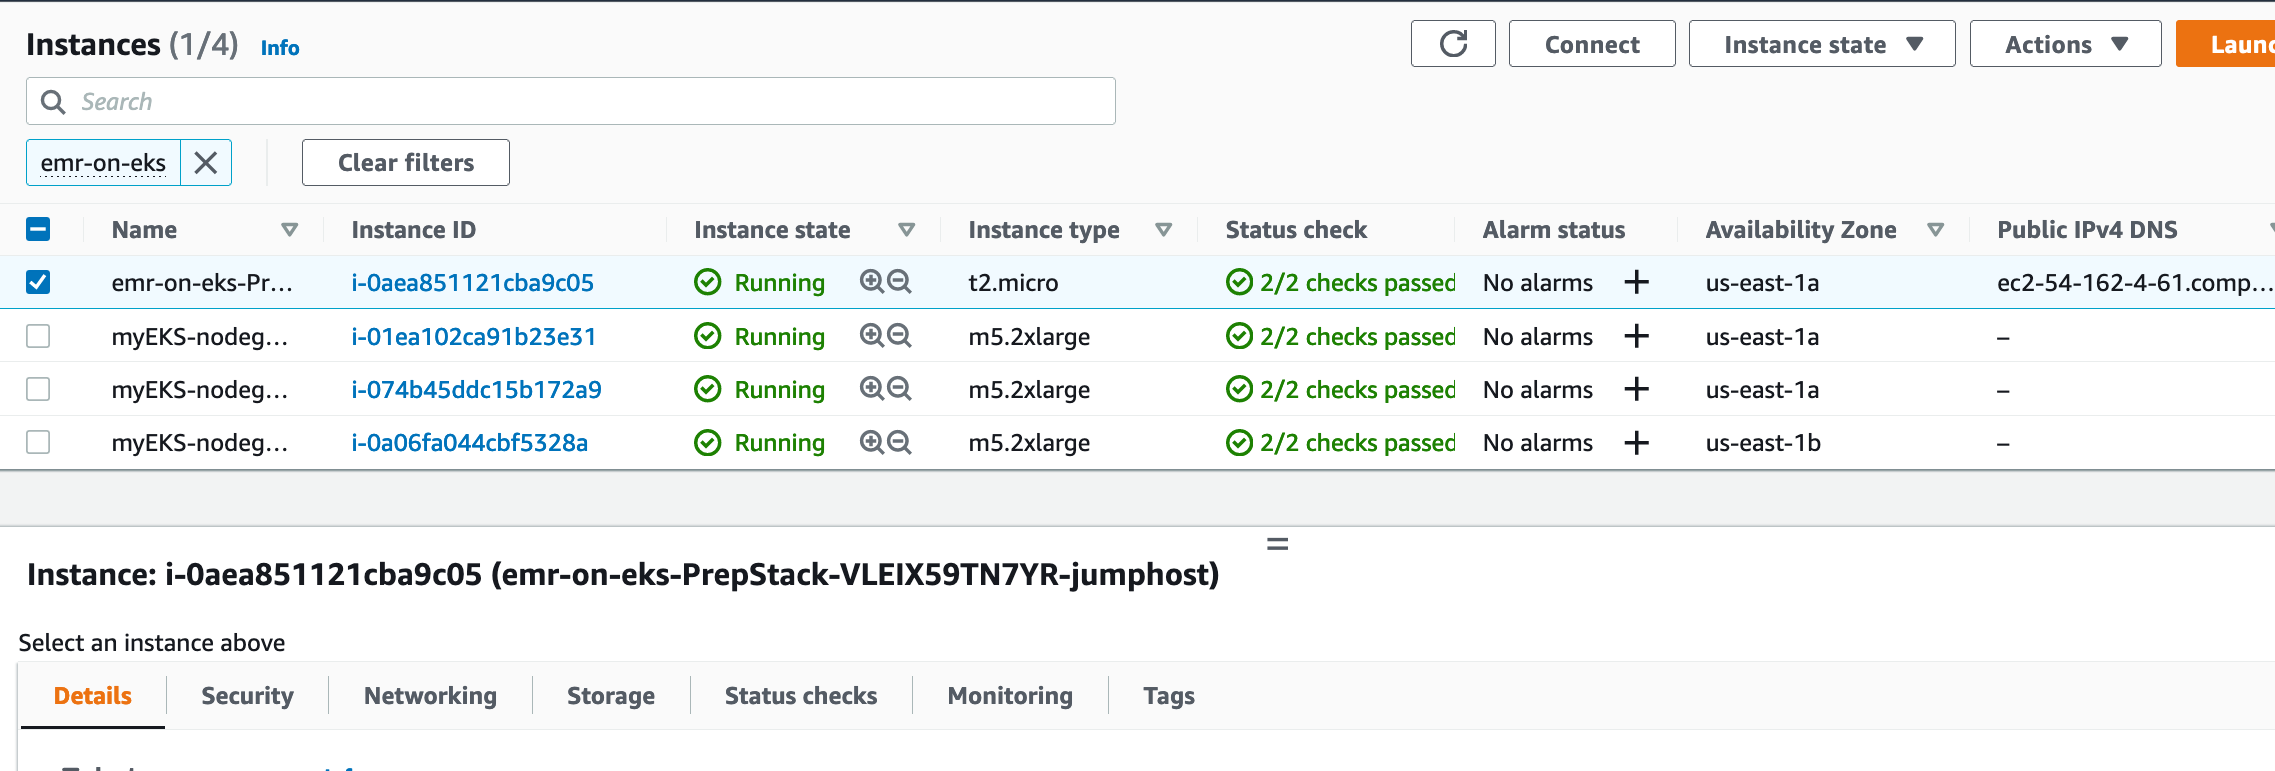Screen dimensions: 2275x771
Task: Open the Status checks tab
Action: [801, 696]
